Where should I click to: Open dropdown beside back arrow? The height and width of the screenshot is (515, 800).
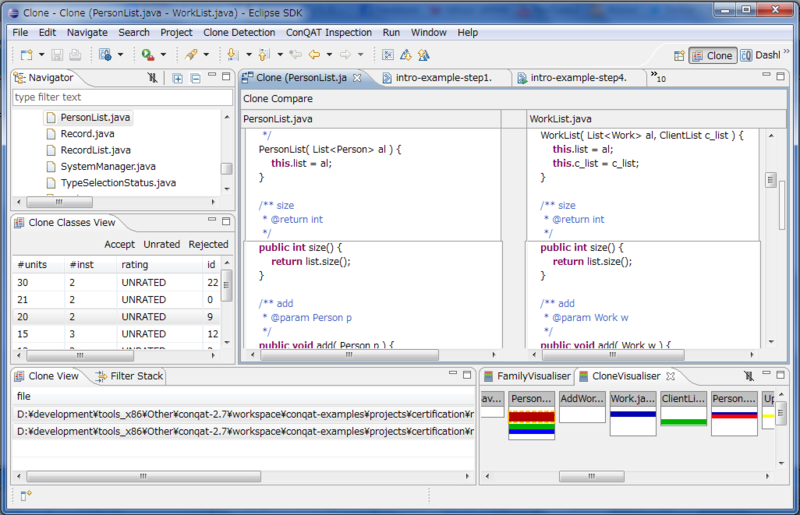pyautogui.click(x=329, y=55)
